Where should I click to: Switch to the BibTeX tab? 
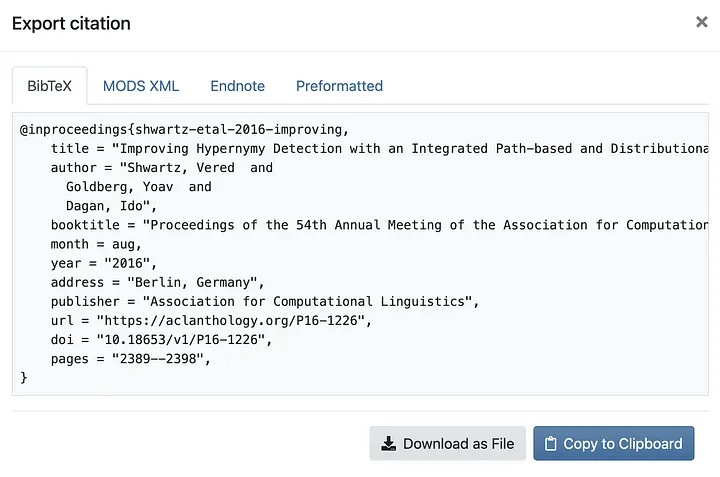pos(49,86)
